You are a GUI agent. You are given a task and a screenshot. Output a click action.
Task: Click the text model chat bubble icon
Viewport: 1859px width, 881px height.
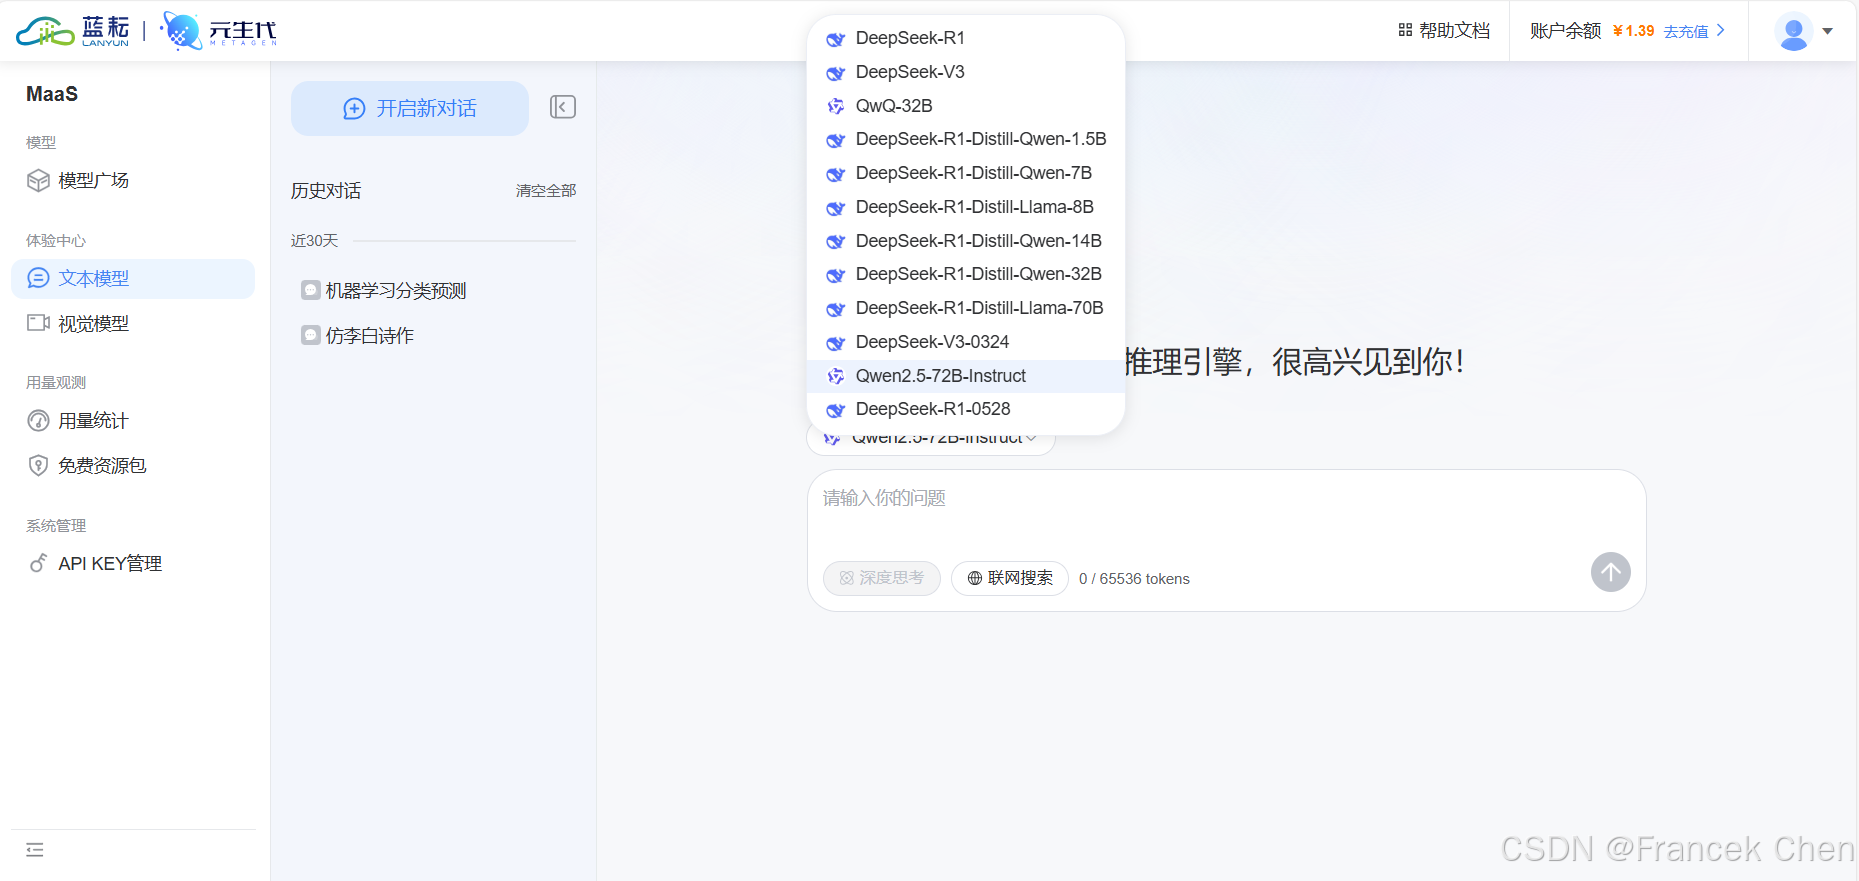pyautogui.click(x=38, y=278)
